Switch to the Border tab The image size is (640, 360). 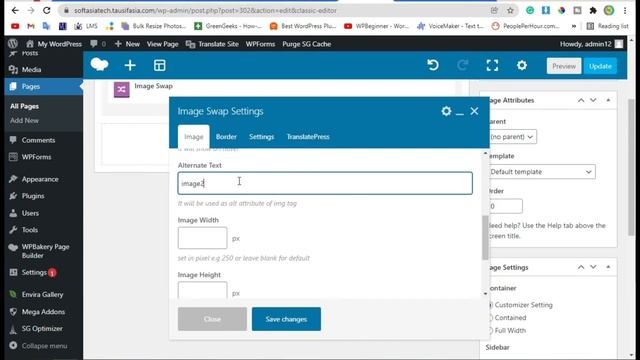pyautogui.click(x=226, y=137)
